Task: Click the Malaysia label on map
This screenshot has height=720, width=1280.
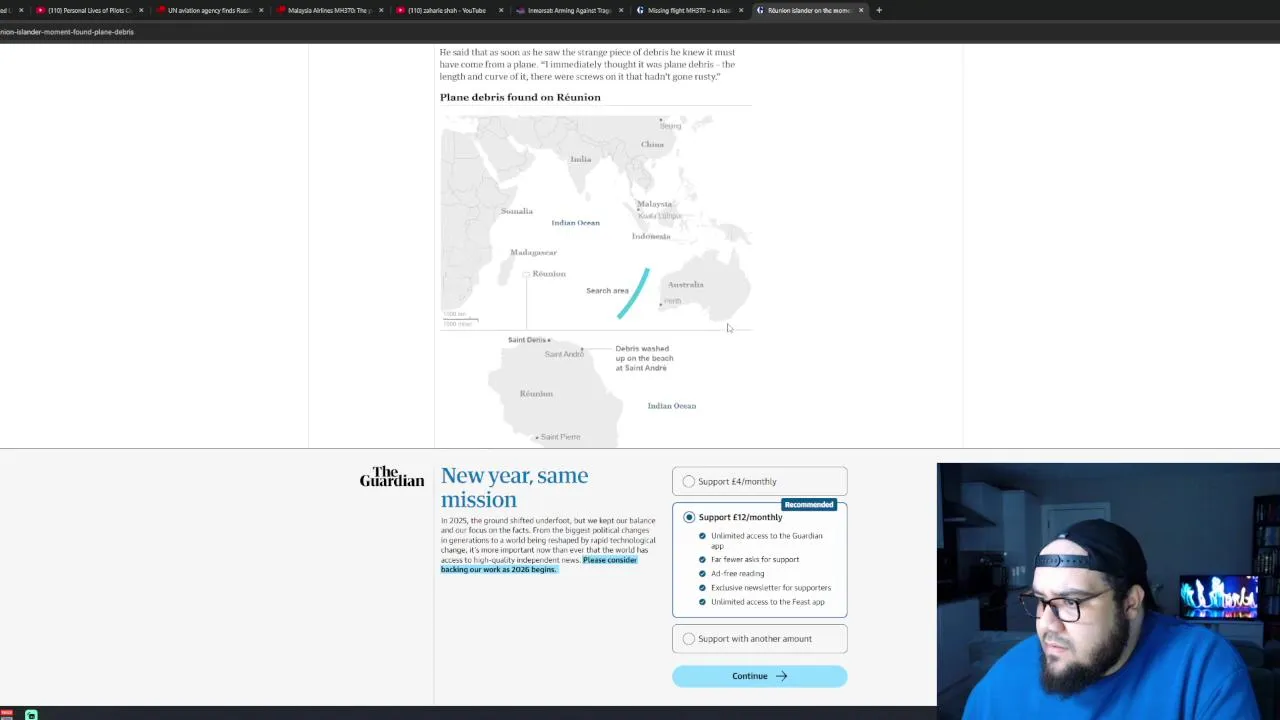Action: [x=654, y=204]
